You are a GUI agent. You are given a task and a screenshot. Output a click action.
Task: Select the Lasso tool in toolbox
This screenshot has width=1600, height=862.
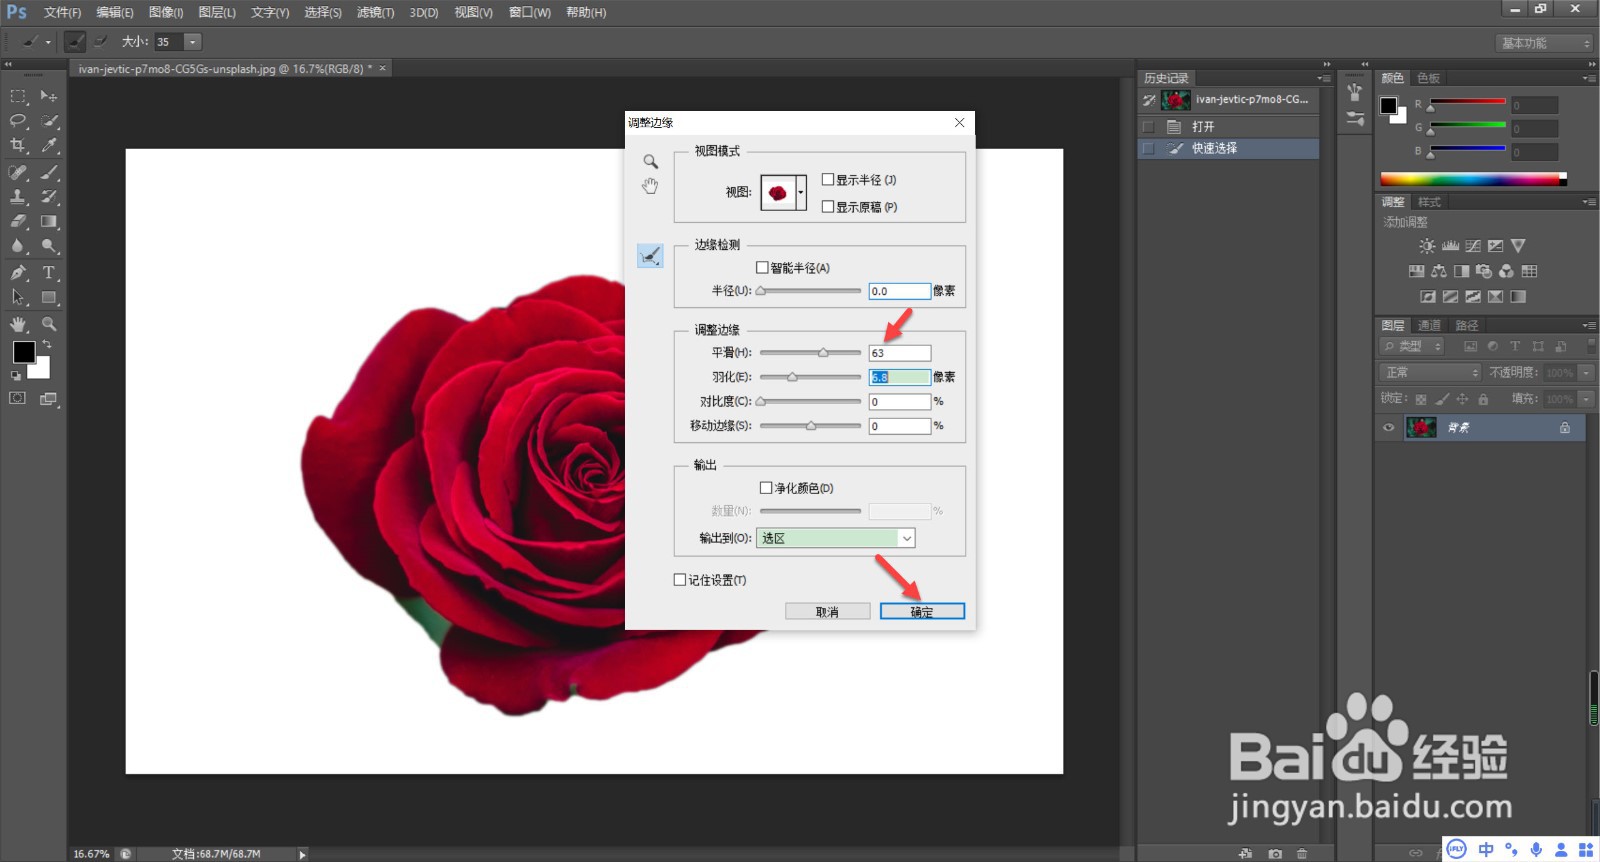coord(18,121)
